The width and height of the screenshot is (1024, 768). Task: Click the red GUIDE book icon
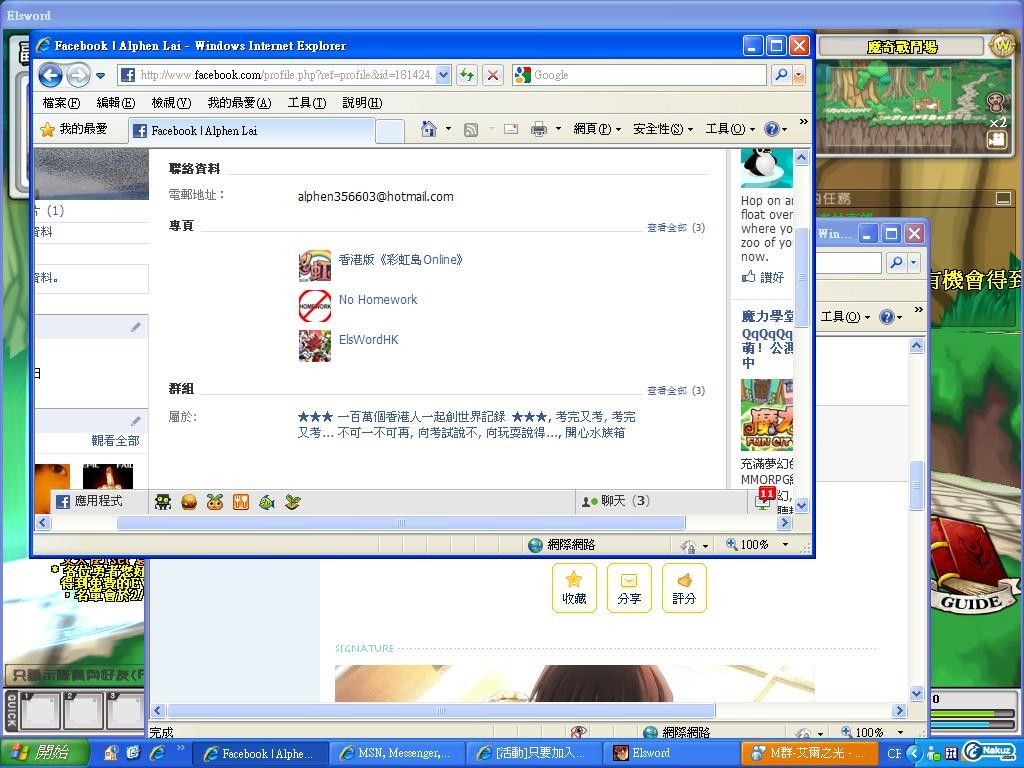pos(966,565)
